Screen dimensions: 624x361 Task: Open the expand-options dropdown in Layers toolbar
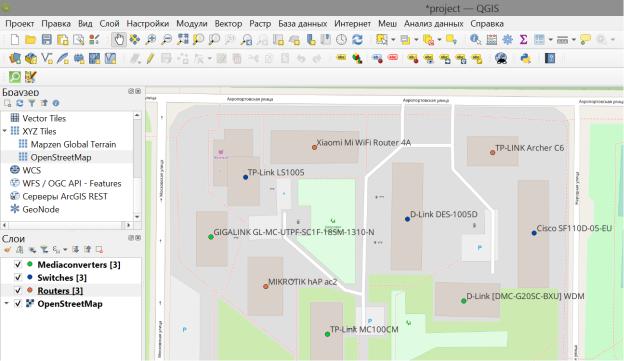[x=65, y=250]
